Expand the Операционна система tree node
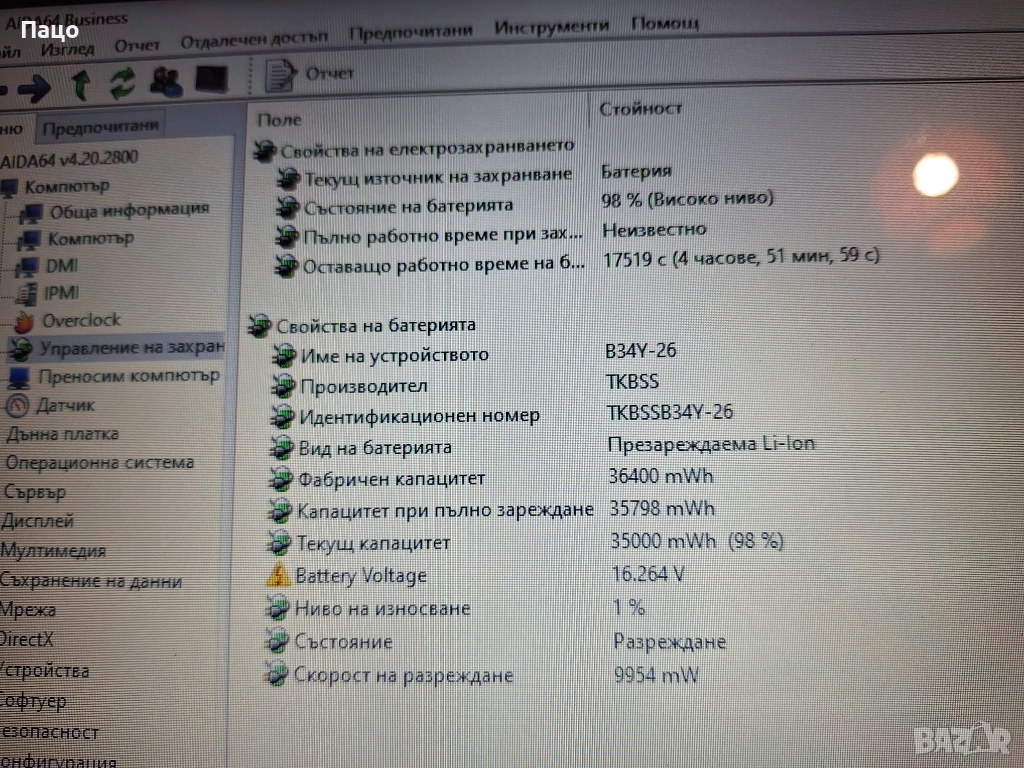1024x768 pixels. point(99,463)
